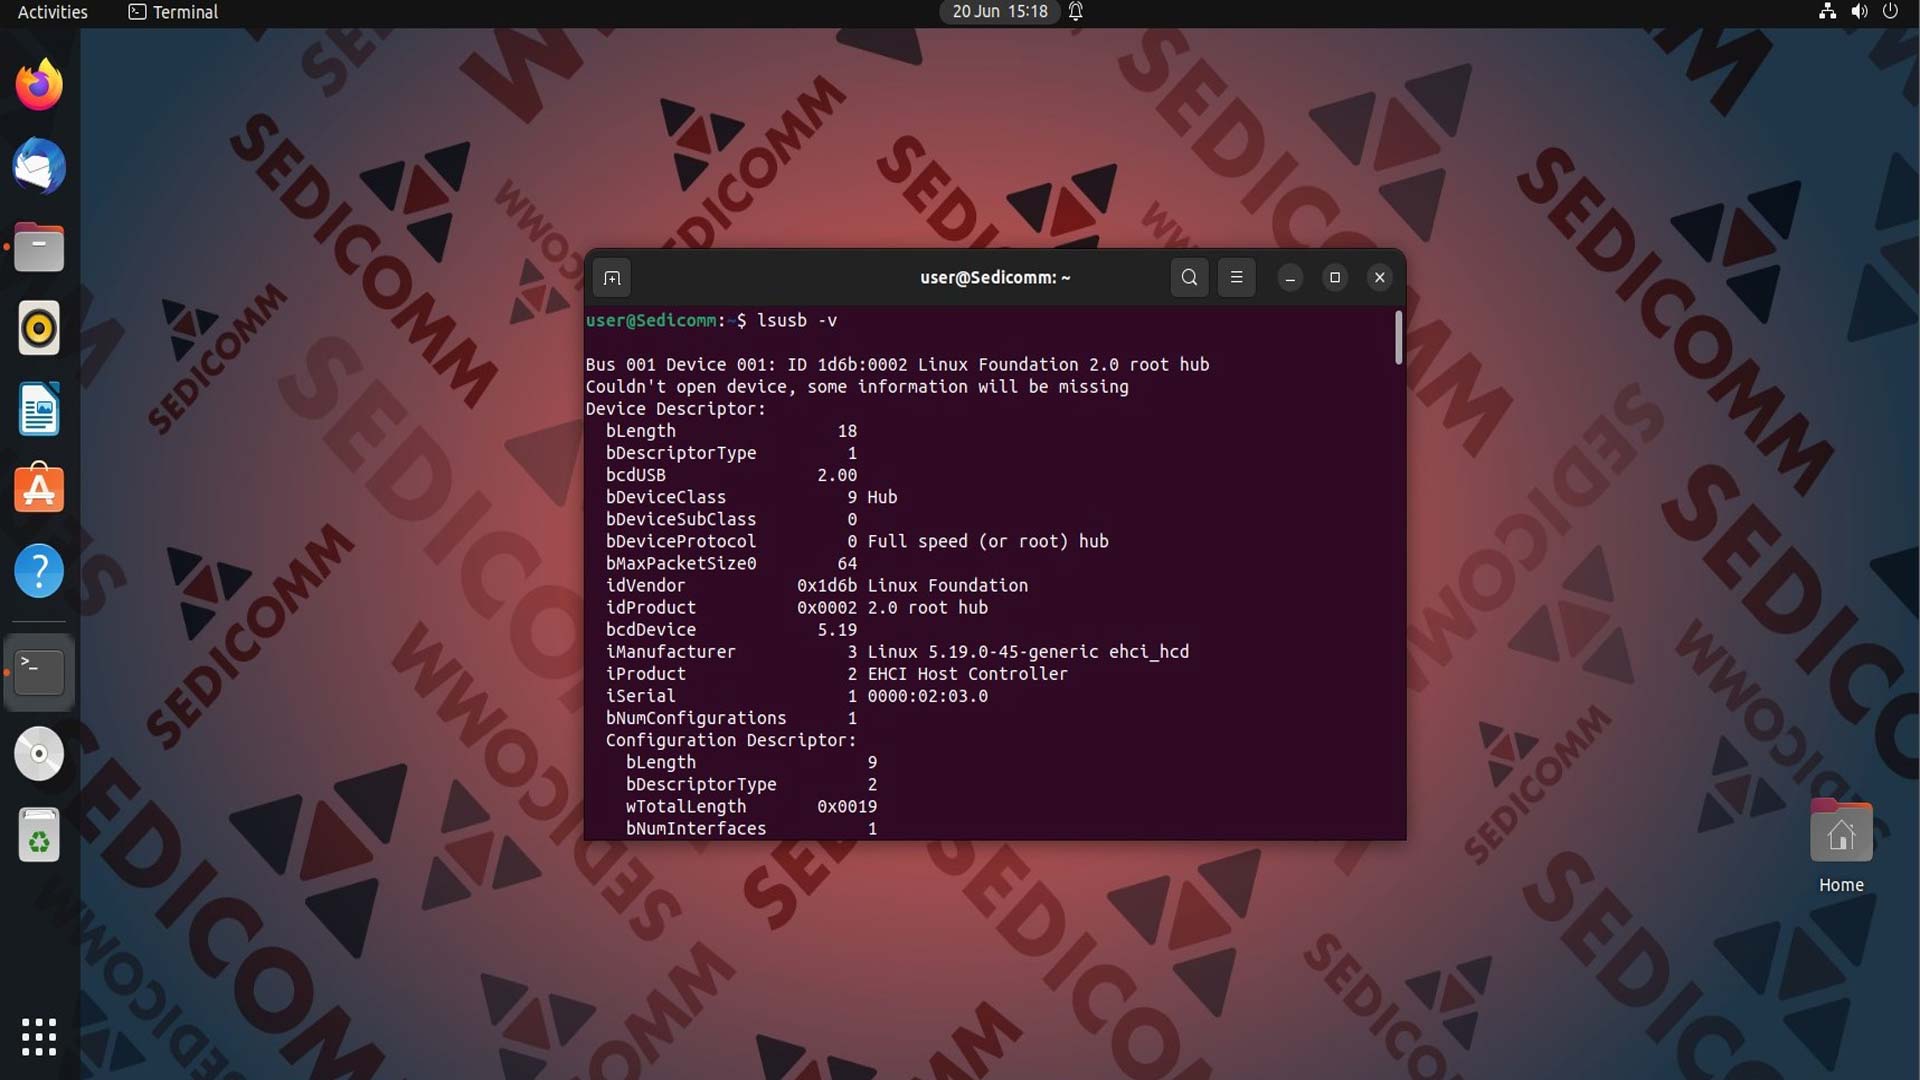This screenshot has height=1080, width=1920.
Task: Click the 'bNumConfigurations 1' row
Action: pos(731,718)
